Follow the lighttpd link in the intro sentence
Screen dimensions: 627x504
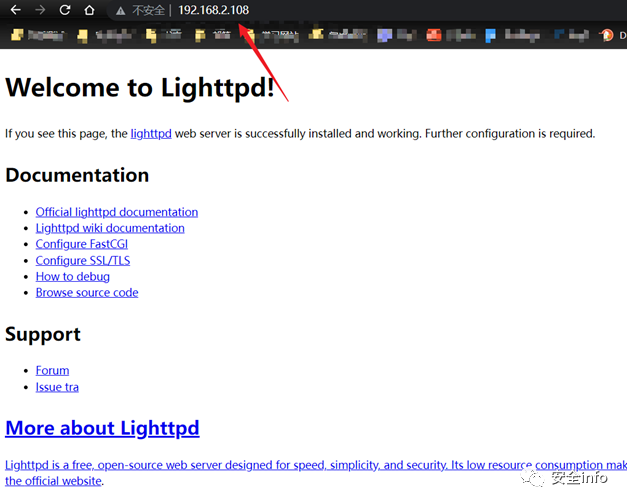pyautogui.click(x=151, y=134)
